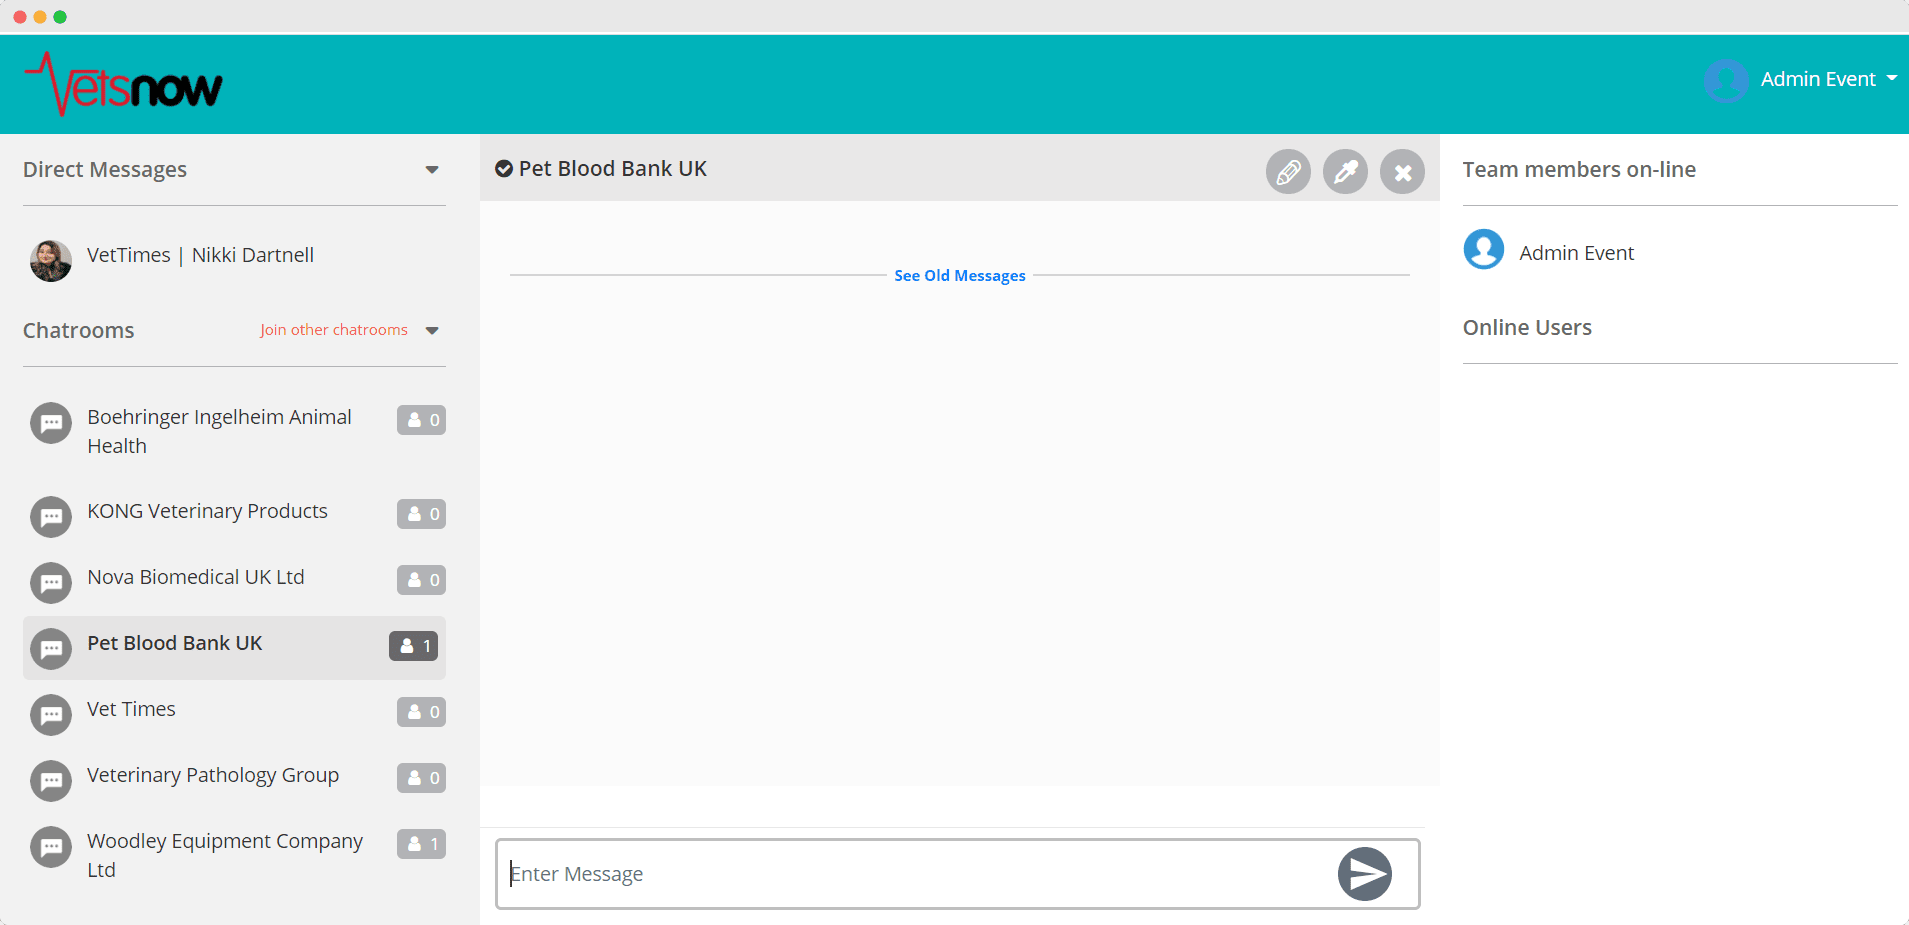
Task: Open VetTimes | Nikki Dartnell direct message
Action: coord(200,255)
